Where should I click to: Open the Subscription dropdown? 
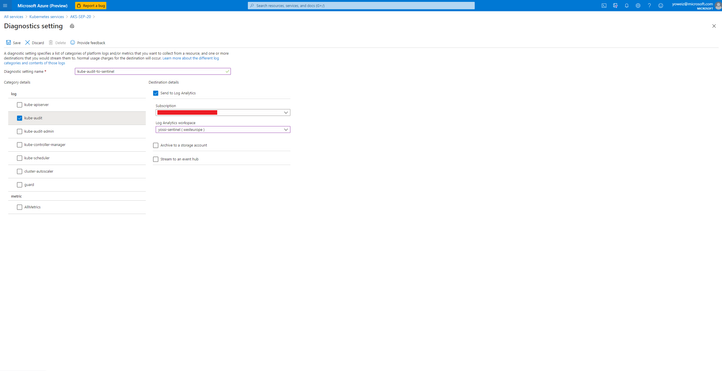click(223, 112)
